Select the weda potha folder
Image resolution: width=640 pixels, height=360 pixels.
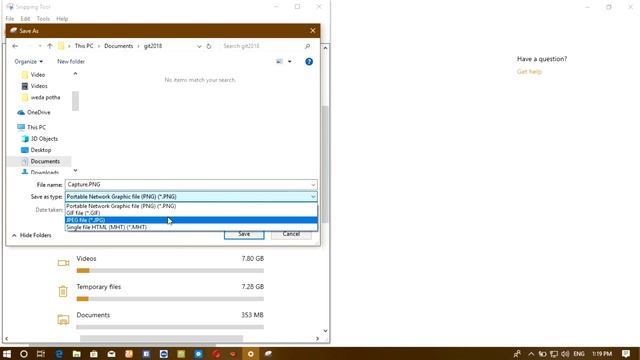(x=41, y=98)
